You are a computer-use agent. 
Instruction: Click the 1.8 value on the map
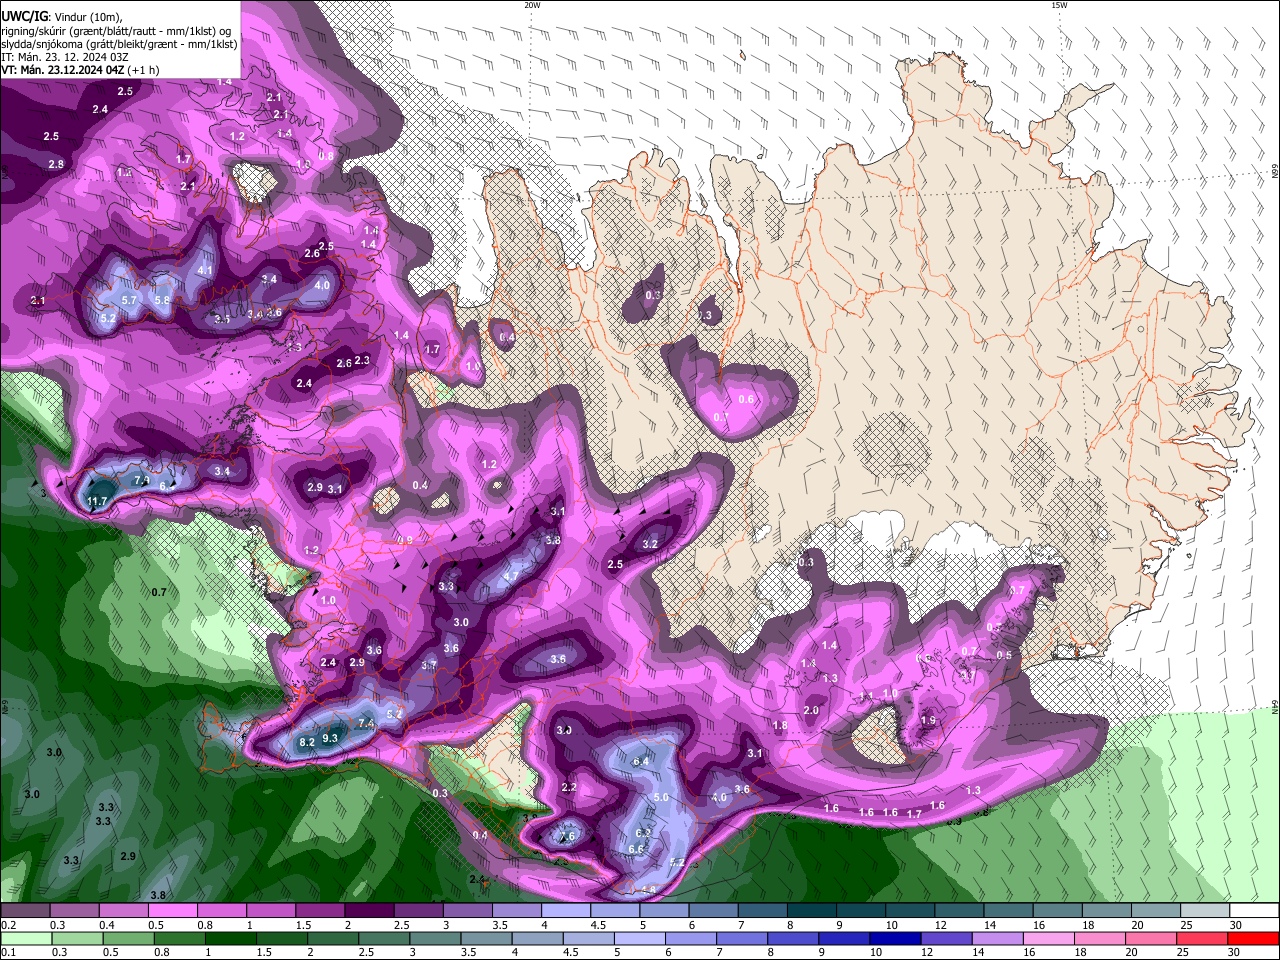click(x=780, y=725)
